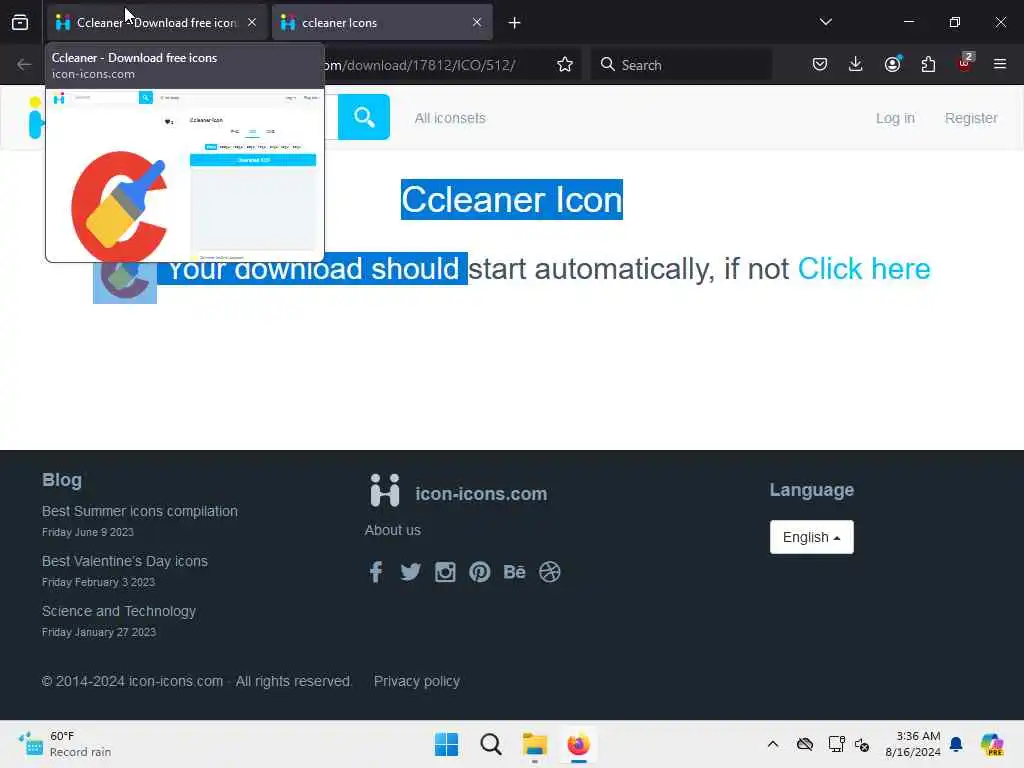This screenshot has height=768, width=1024.
Task: Close the 'Ccleaner - Download free icons' tab
Action: pos(252,22)
